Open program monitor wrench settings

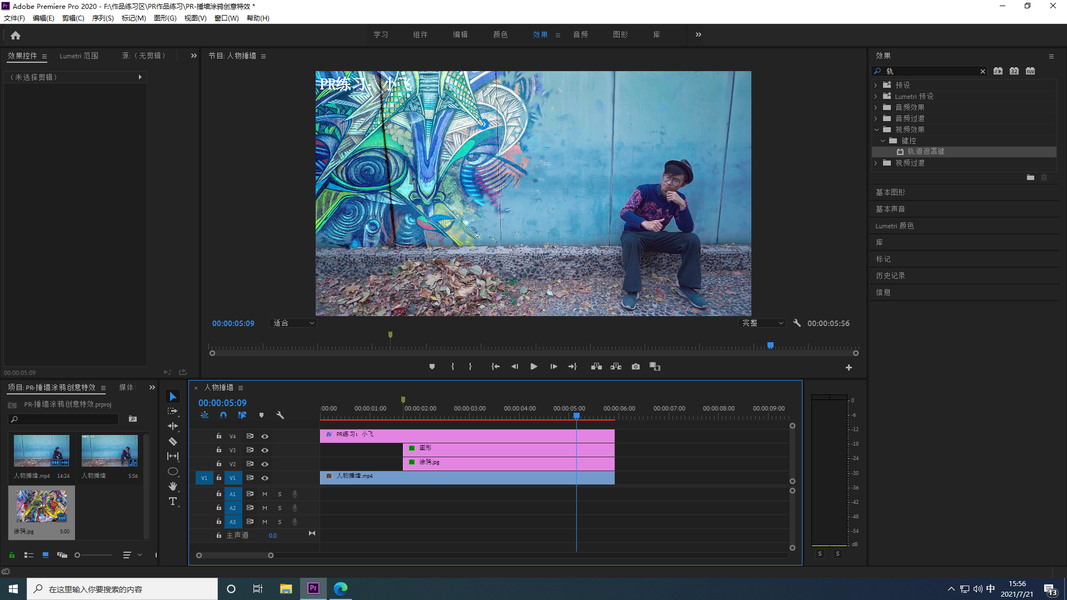(x=797, y=323)
